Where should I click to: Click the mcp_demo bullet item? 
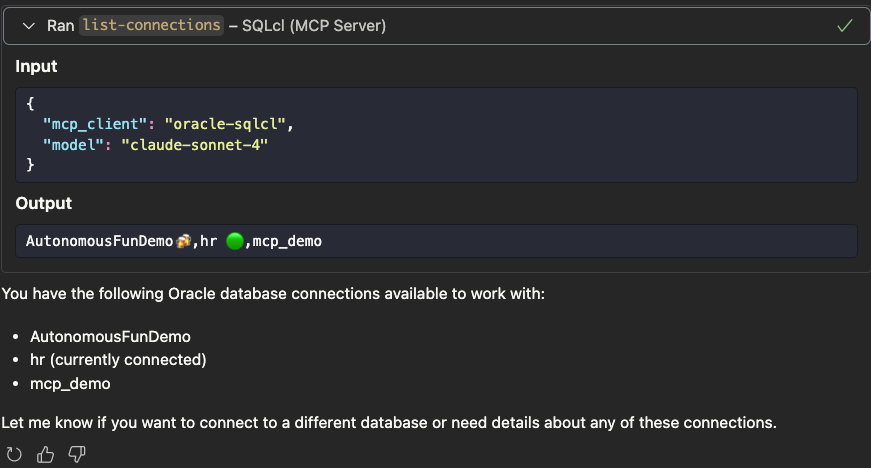(x=70, y=384)
